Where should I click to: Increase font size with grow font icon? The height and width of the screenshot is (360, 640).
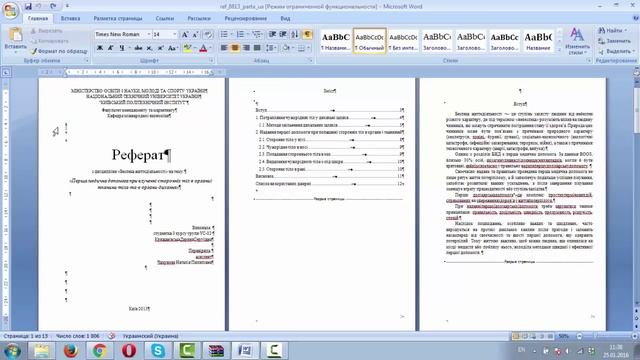coord(185,34)
